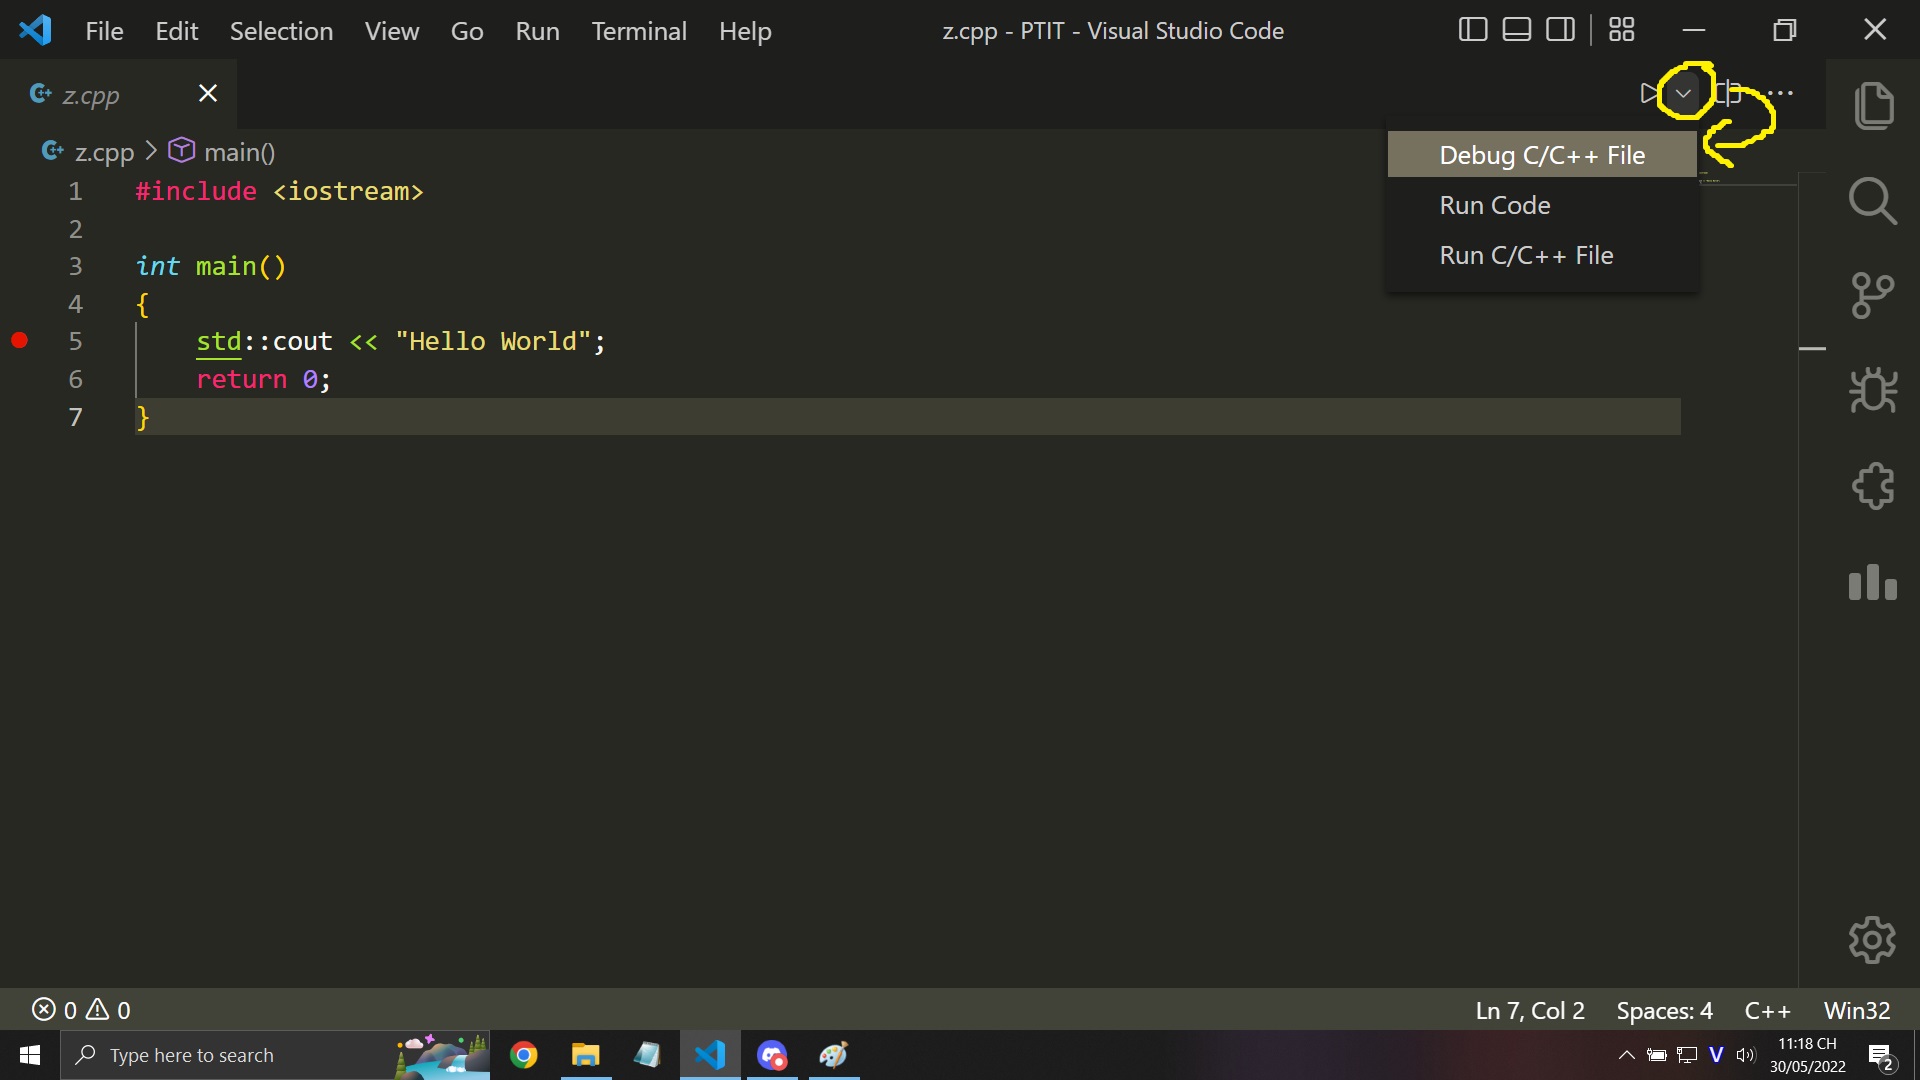The image size is (1920, 1080).
Task: Open the Go menu
Action: [x=467, y=31]
